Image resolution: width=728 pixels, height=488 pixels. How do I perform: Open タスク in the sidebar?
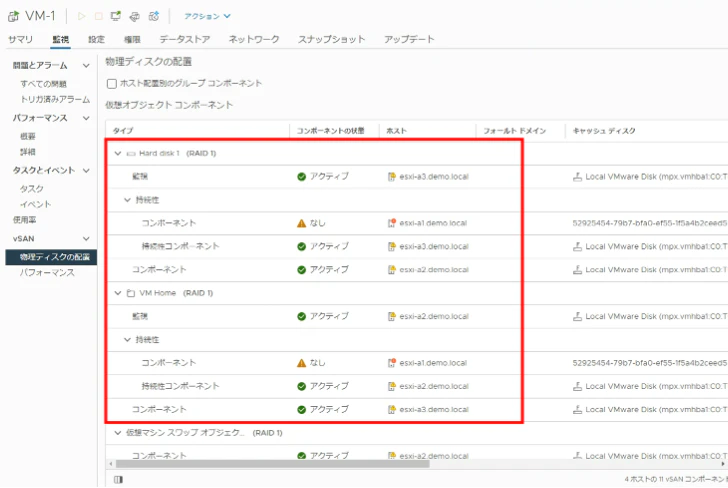coord(32,189)
